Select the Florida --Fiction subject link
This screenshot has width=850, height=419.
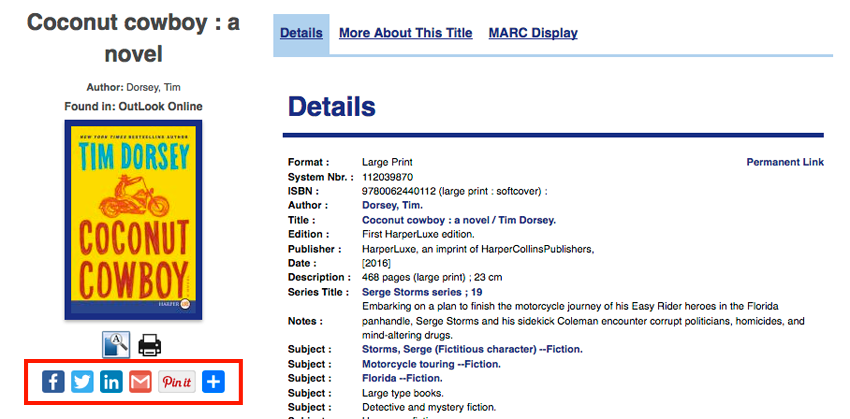click(x=402, y=378)
